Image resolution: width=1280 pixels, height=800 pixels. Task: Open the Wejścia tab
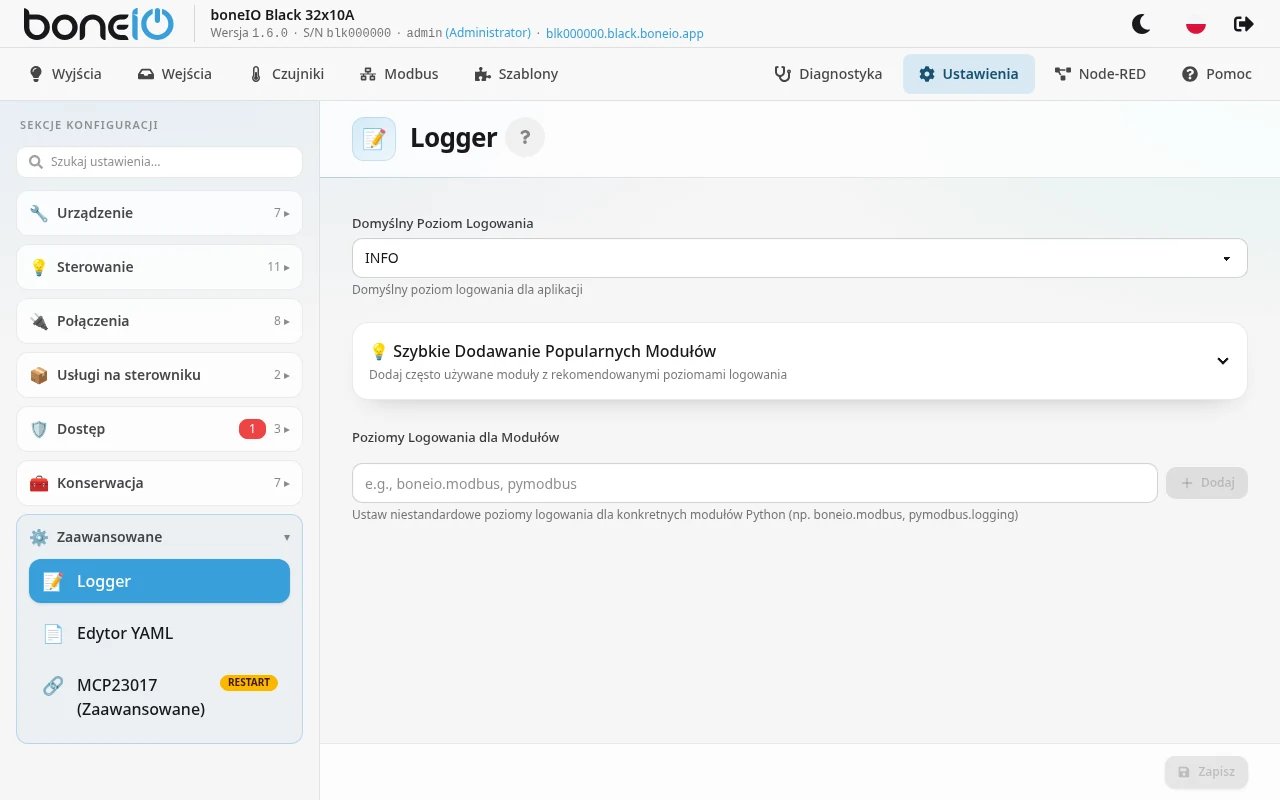coord(175,74)
